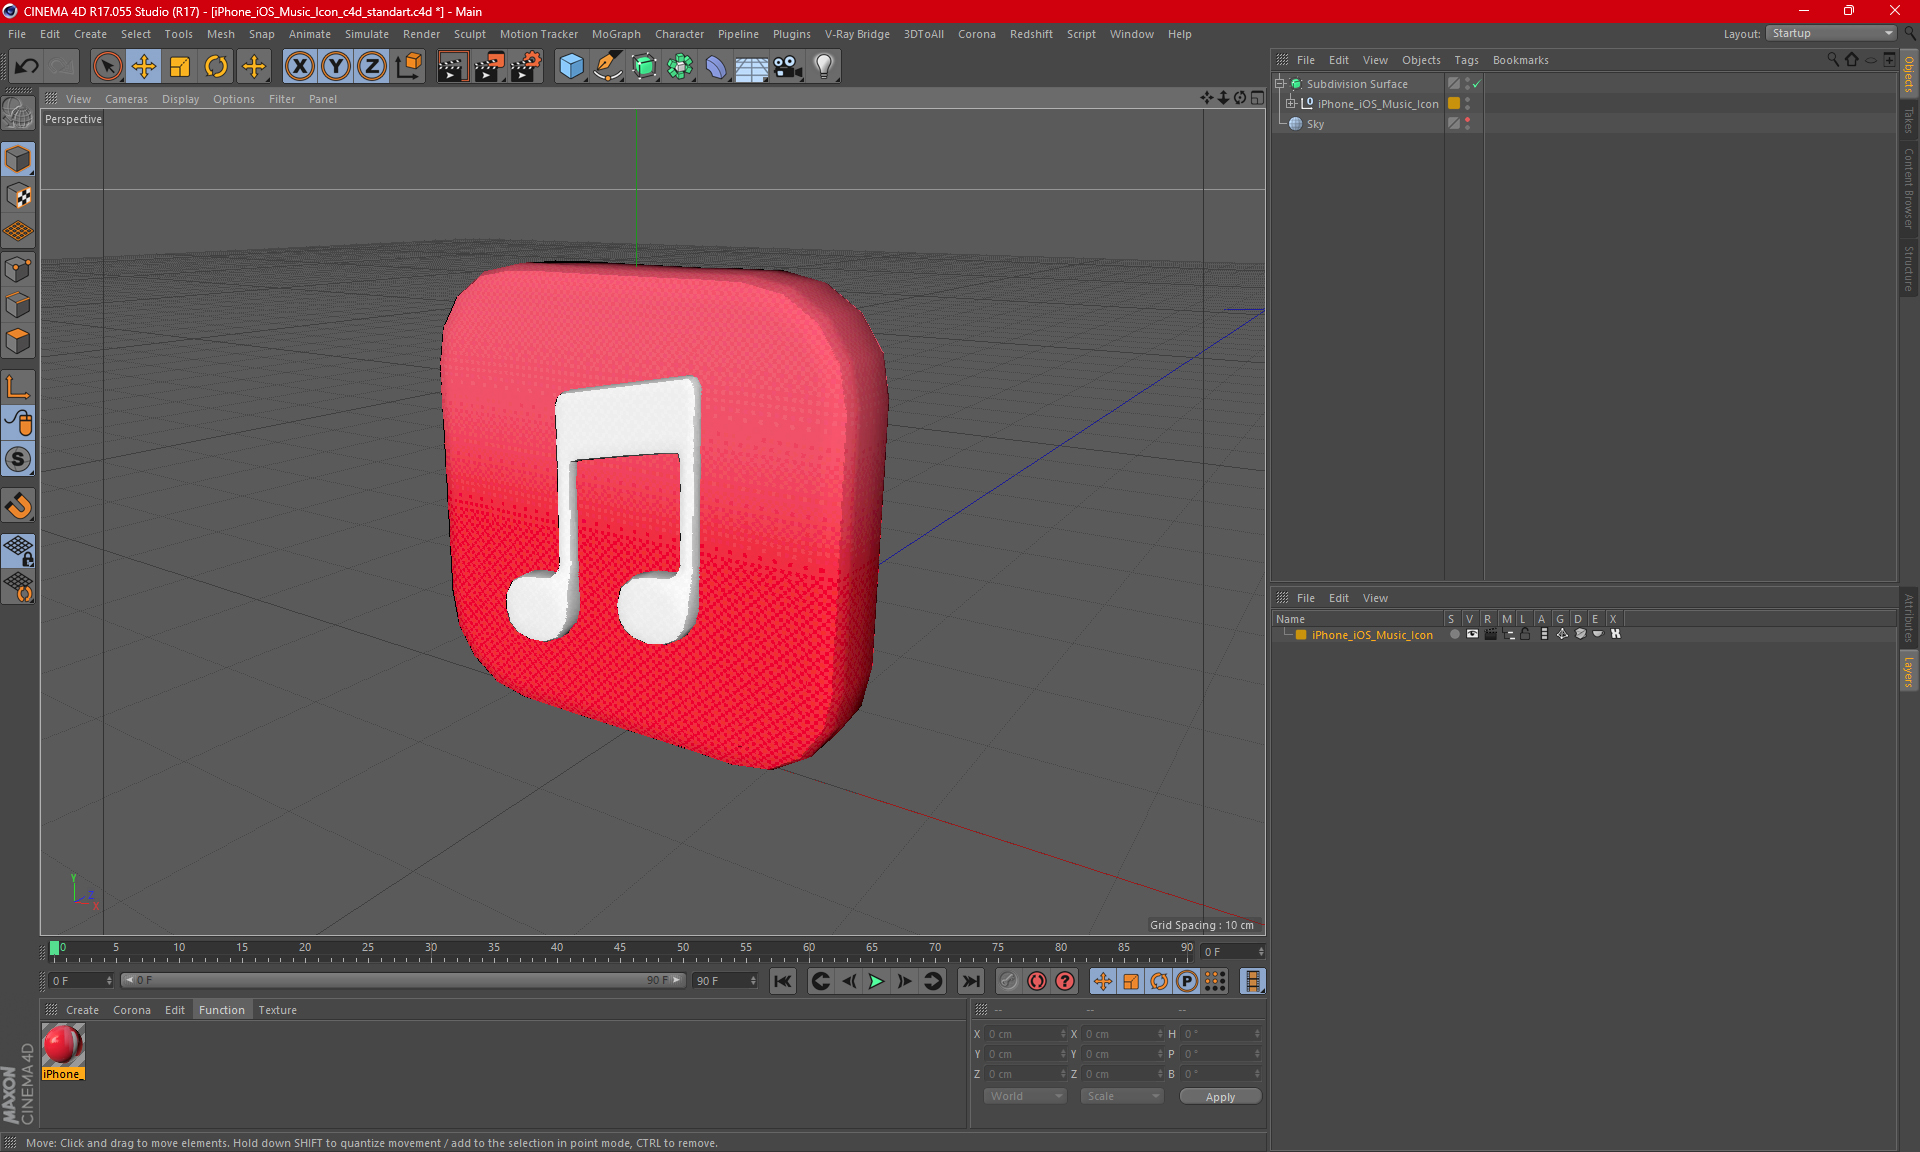The height and width of the screenshot is (1152, 1920).
Task: Expand iPhone_iOS_Music_Icon object node
Action: [1291, 104]
